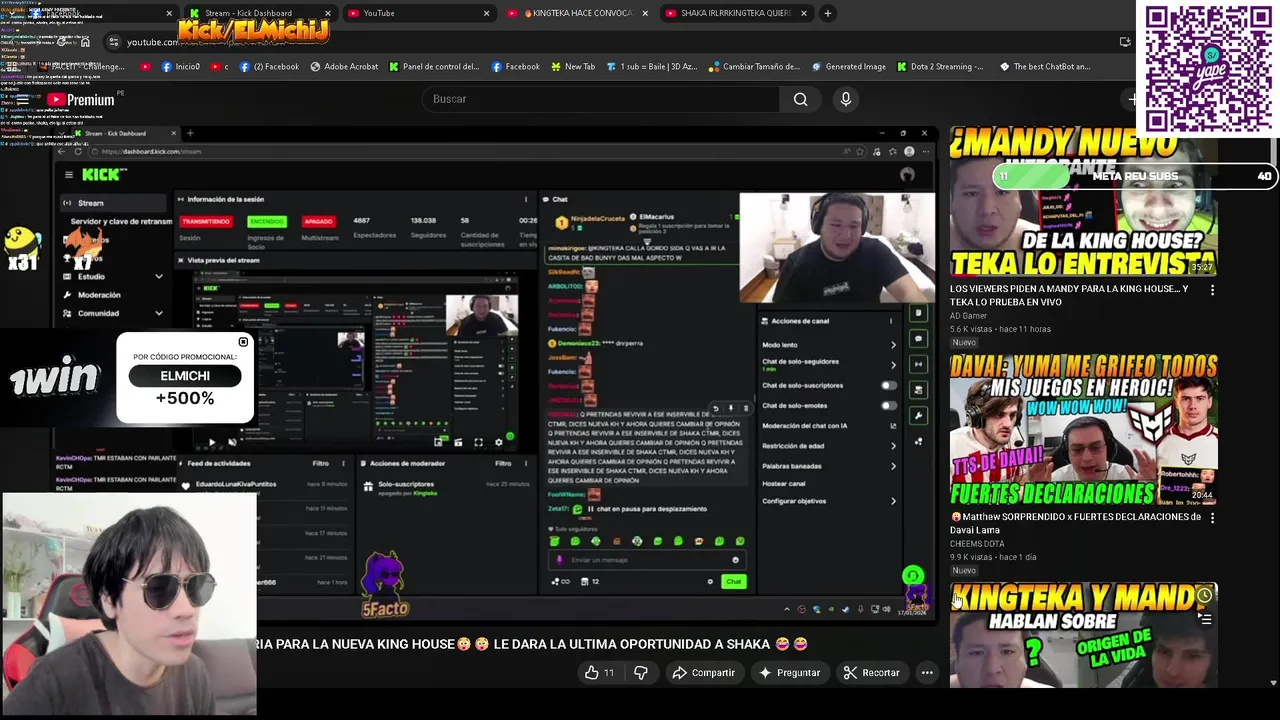The image size is (1280, 720).
Task: Like the video with thumbs up
Action: coord(599,673)
